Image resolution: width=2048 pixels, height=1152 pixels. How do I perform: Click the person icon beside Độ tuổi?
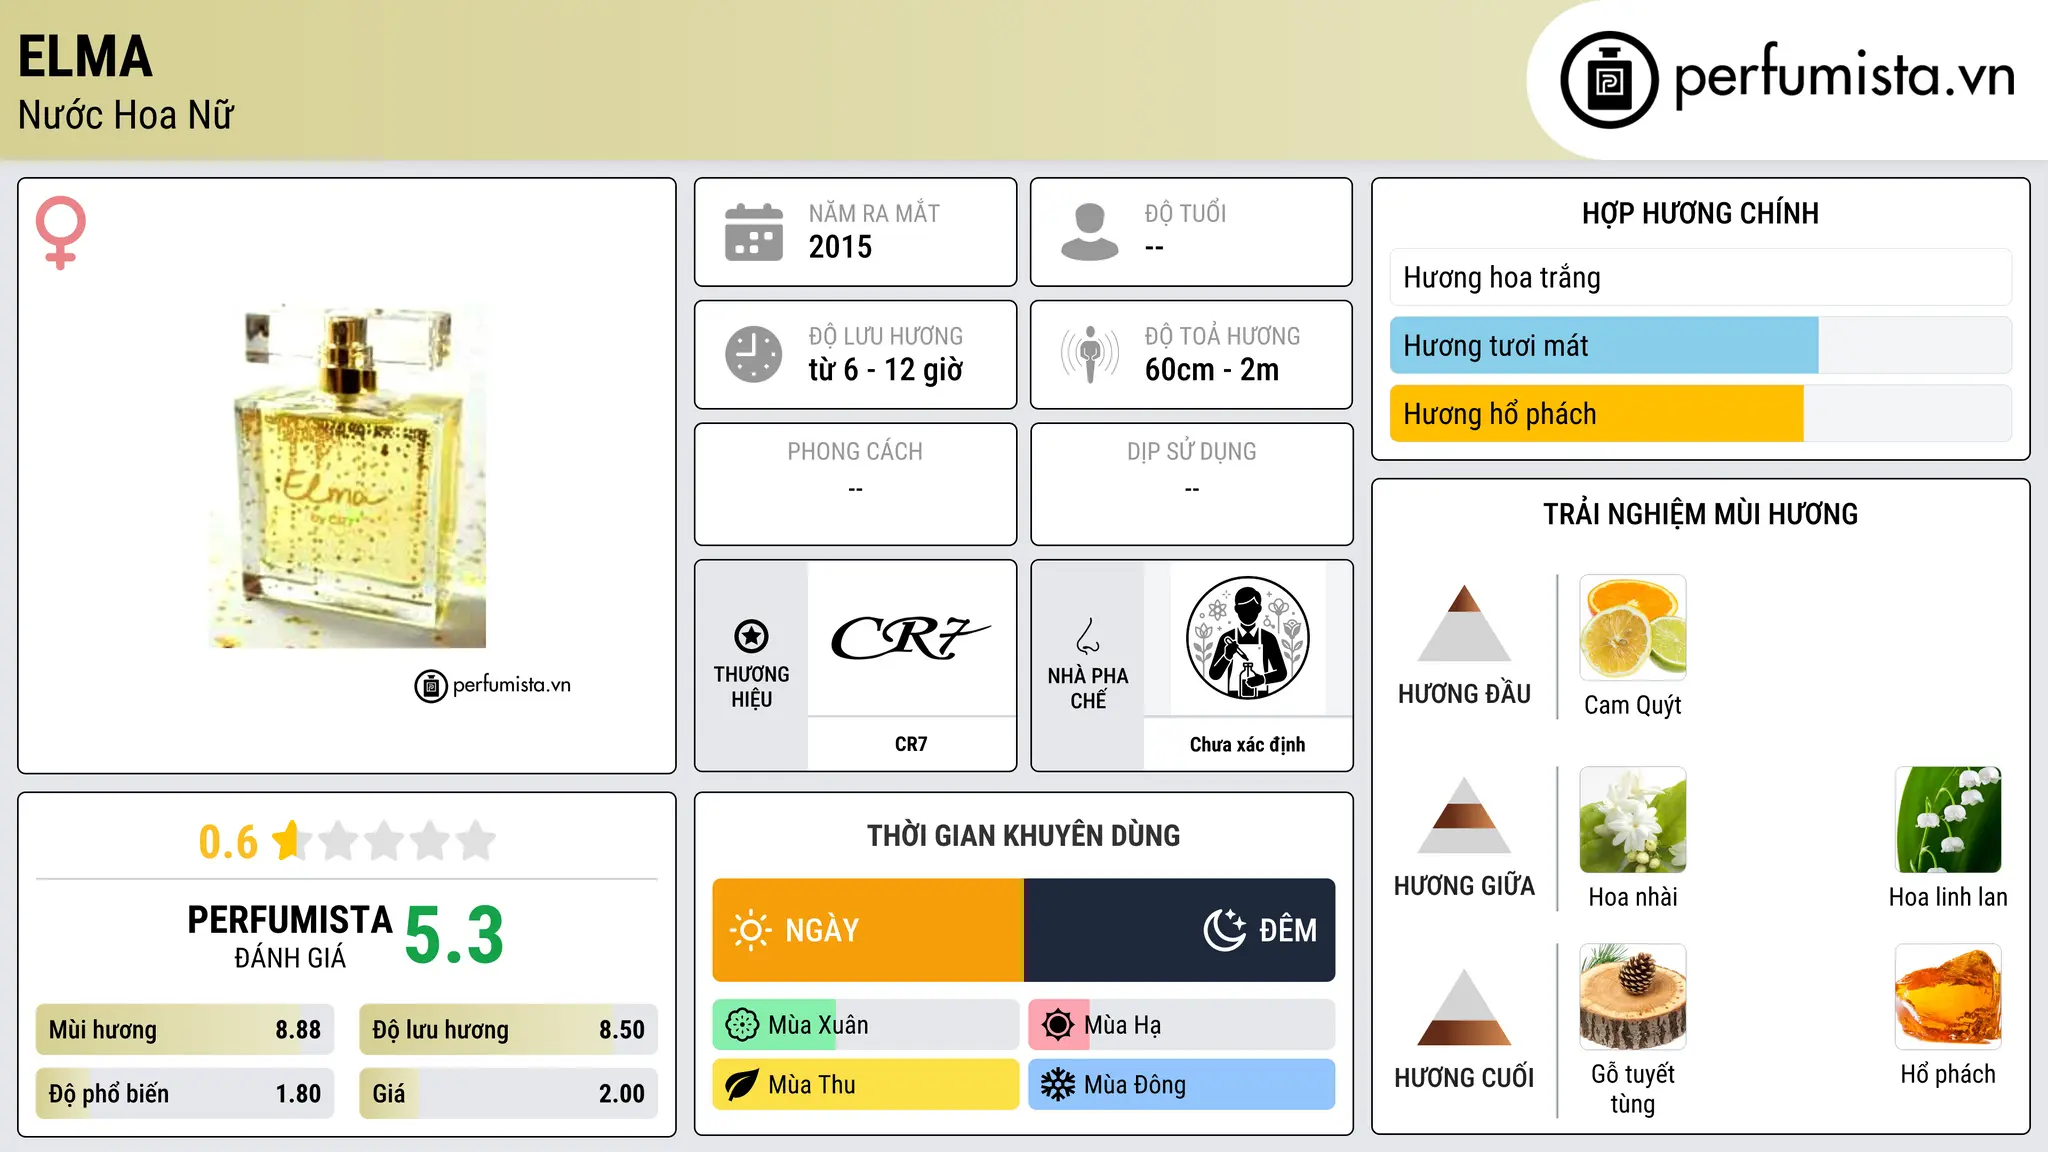[x=1090, y=232]
